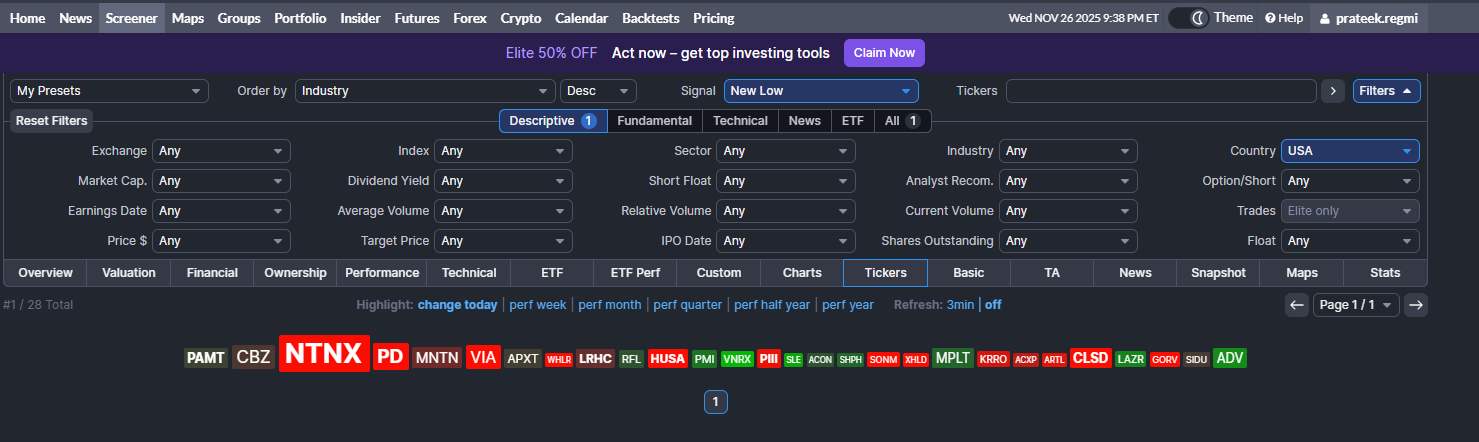
Task: Click the MPLT ticker tile
Action: (x=952, y=358)
